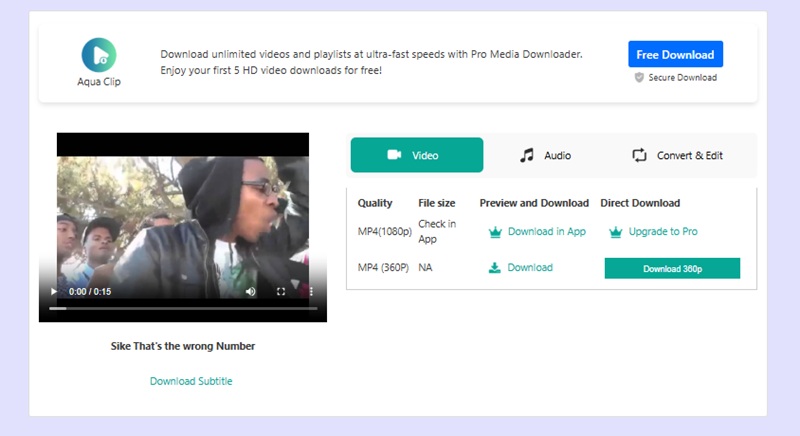
Task: Click the download arrow icon for MP4 360P
Action: coord(494,268)
